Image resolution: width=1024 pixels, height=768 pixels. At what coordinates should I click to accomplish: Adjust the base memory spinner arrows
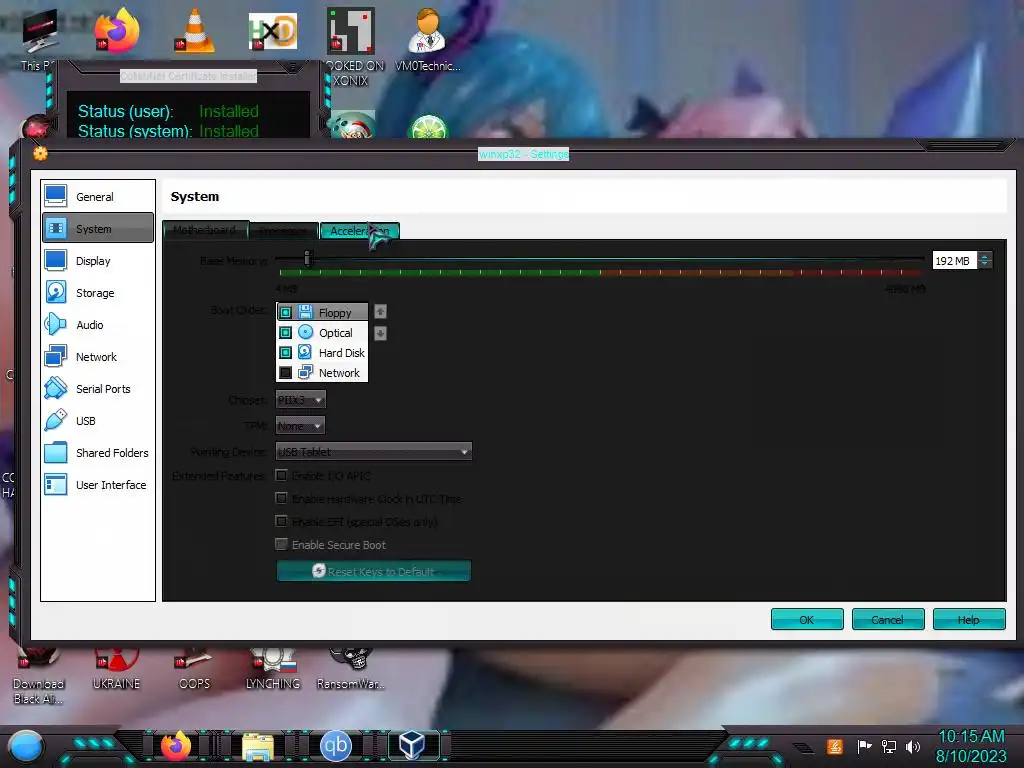[x=985, y=261]
